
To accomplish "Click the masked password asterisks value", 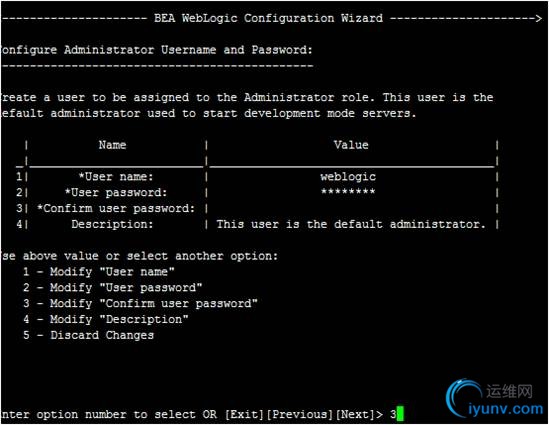I will [x=348, y=191].
